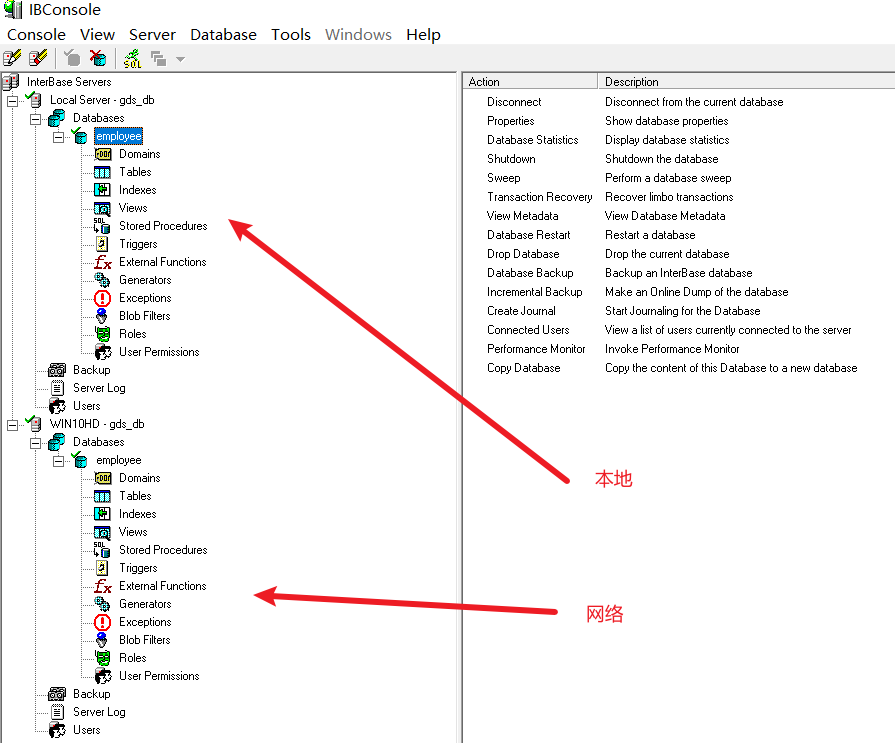Select View Metadata action
The image size is (895, 743).
click(x=522, y=216)
